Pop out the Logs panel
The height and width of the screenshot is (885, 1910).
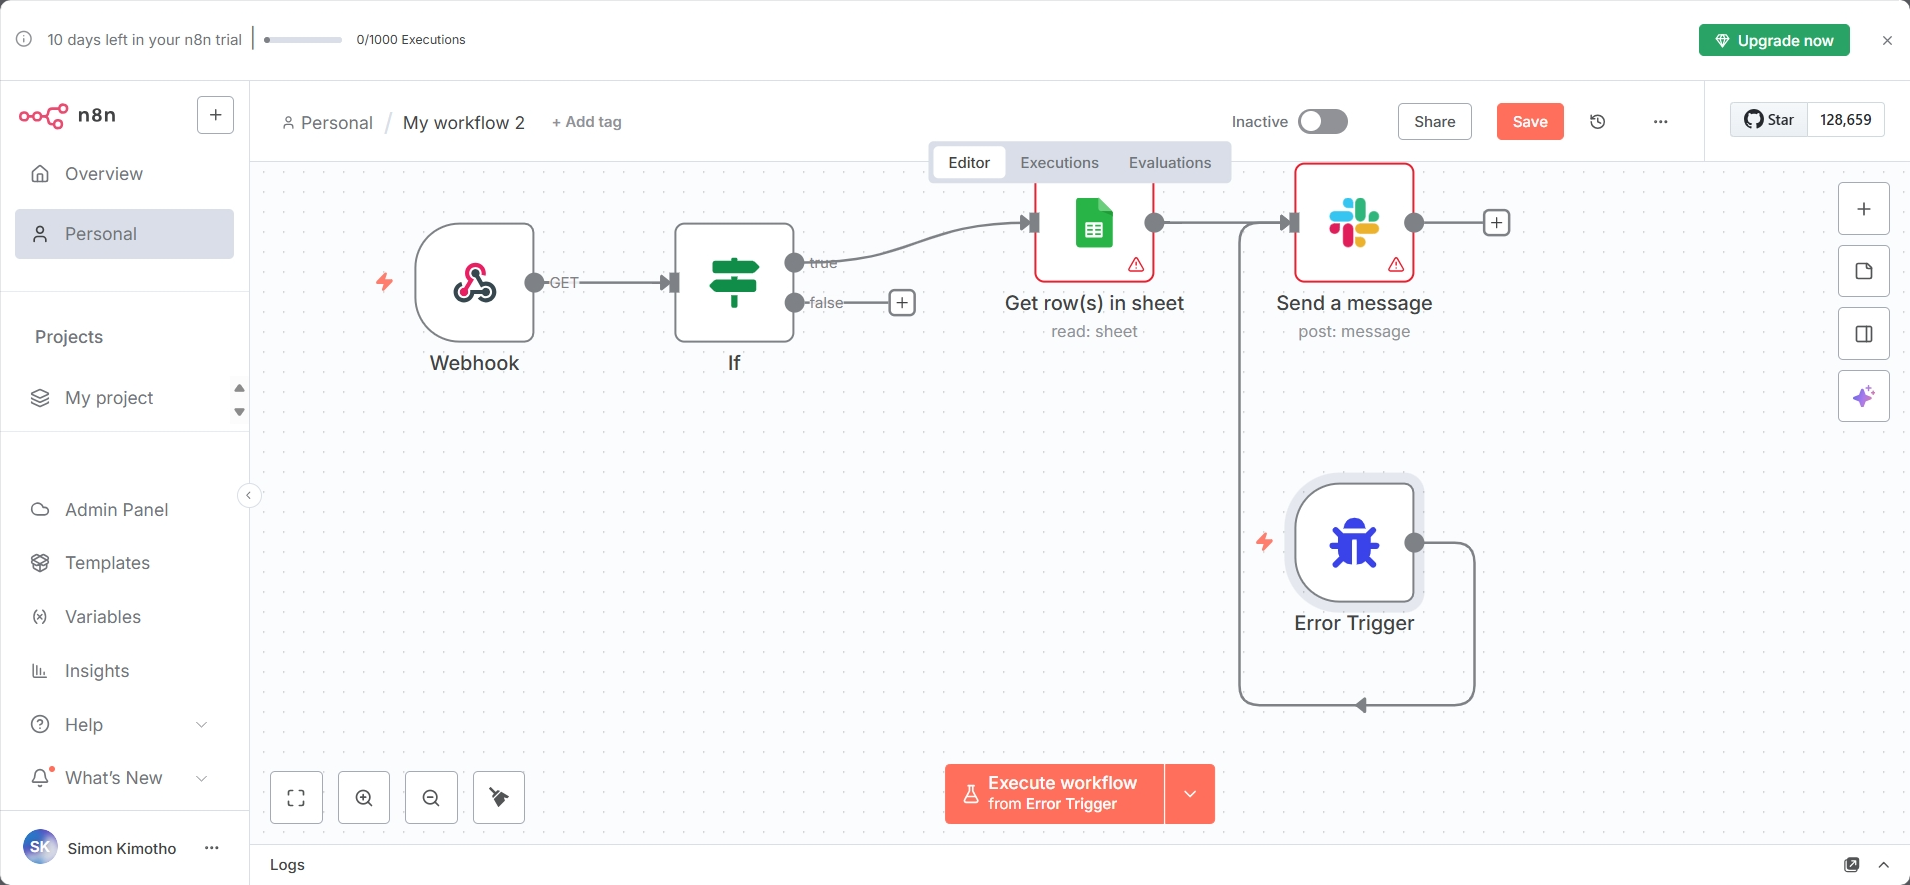tap(1852, 865)
